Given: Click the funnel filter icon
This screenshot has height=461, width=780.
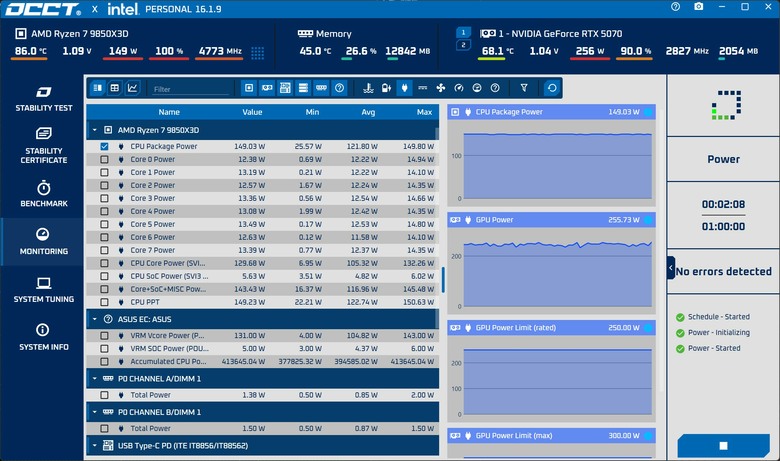Looking at the screenshot, I should [524, 88].
